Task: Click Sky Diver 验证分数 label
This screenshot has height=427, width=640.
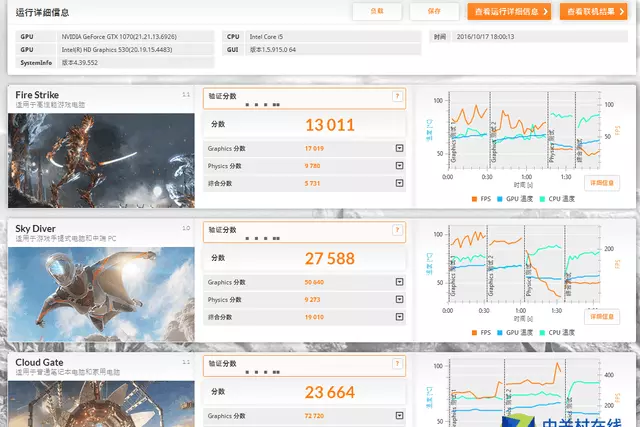Action: (222, 230)
